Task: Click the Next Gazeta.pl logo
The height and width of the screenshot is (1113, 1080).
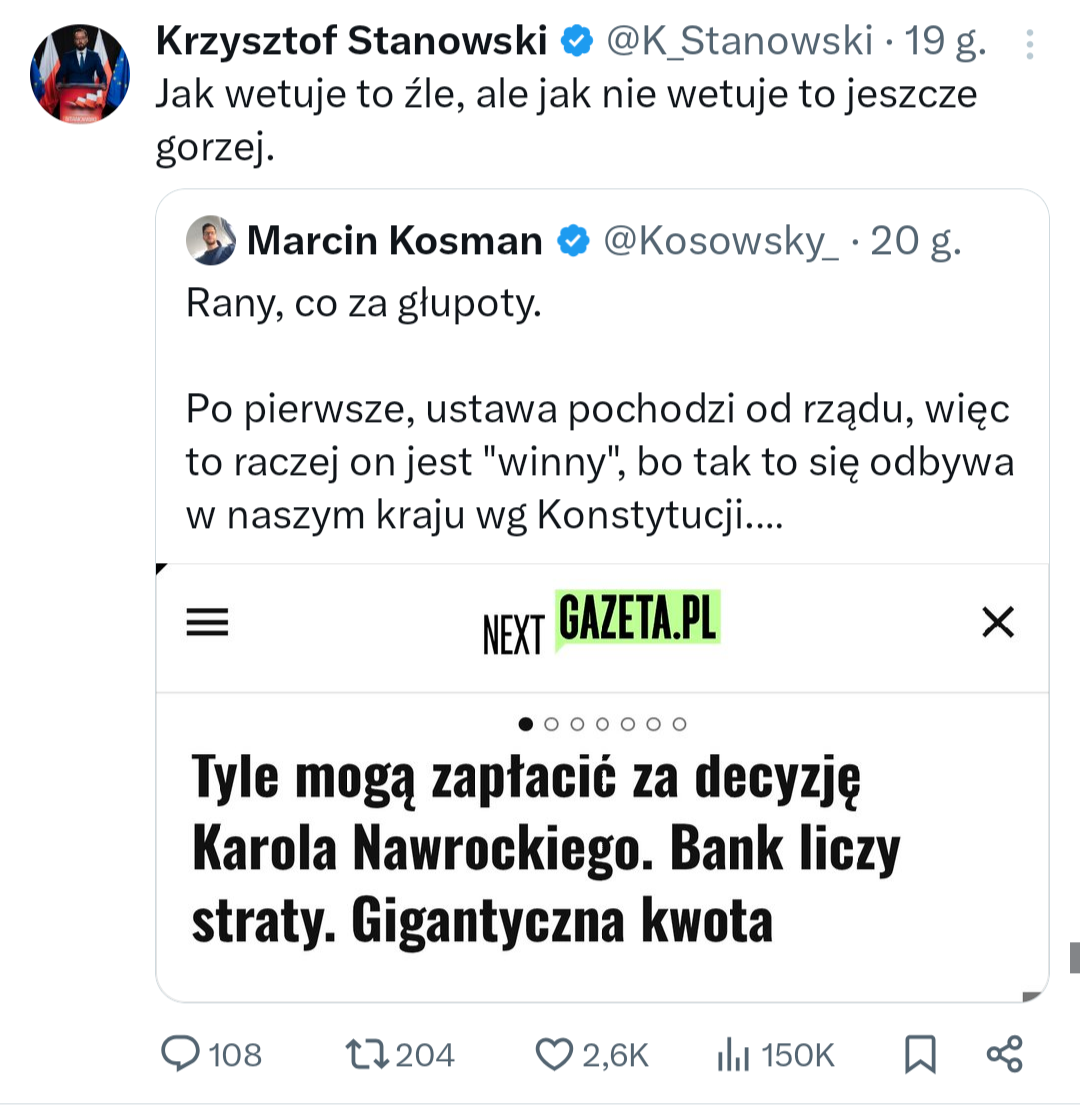Action: (x=601, y=623)
